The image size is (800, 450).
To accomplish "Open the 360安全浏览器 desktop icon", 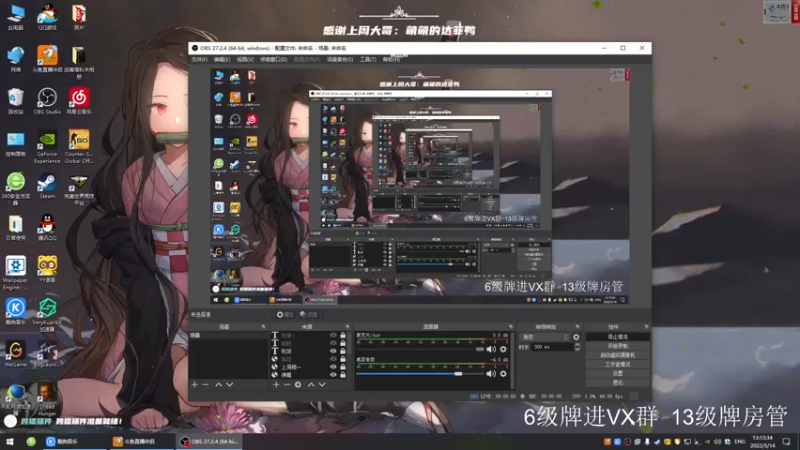I will pos(15,188).
